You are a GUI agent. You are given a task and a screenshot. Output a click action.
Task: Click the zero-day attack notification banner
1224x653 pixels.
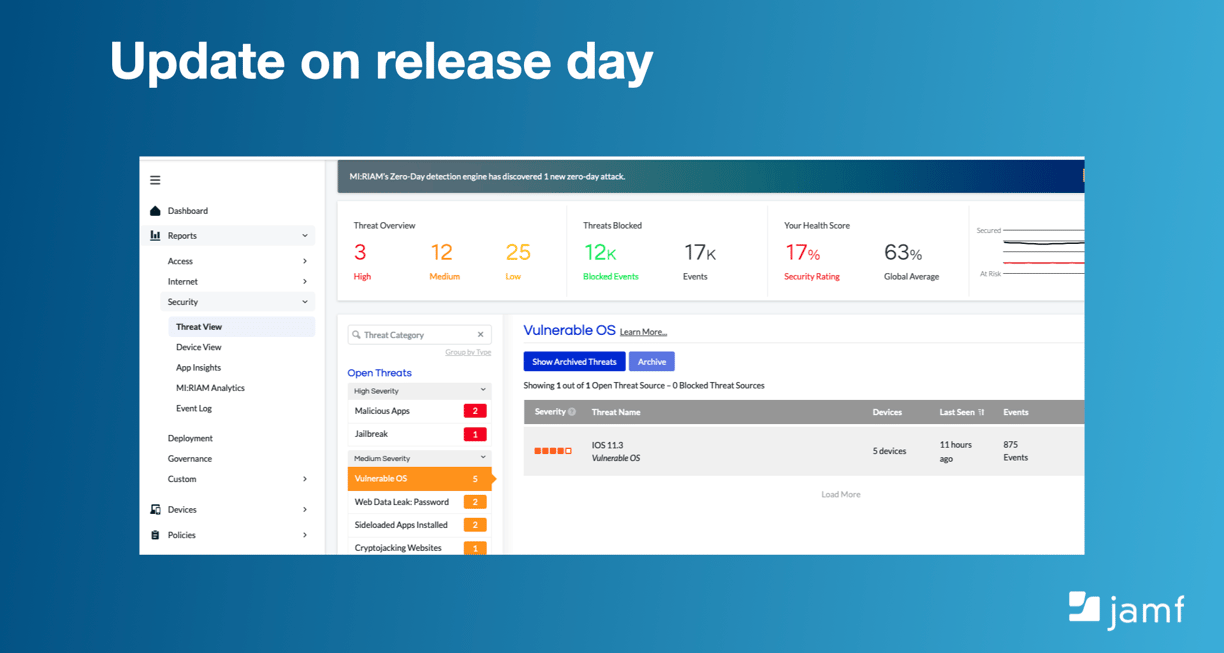(711, 176)
